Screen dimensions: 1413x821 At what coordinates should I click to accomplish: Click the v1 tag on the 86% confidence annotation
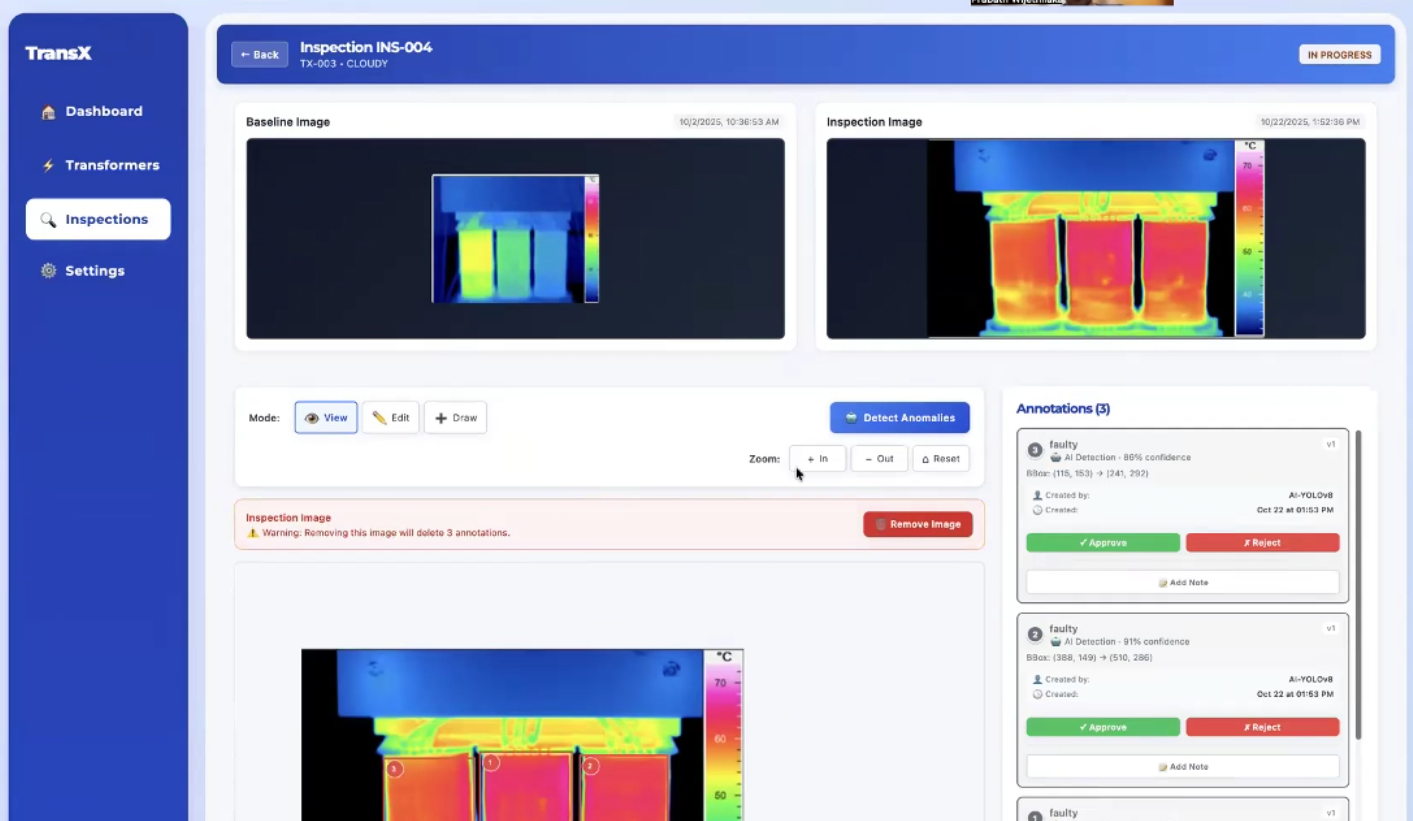[x=1330, y=444]
